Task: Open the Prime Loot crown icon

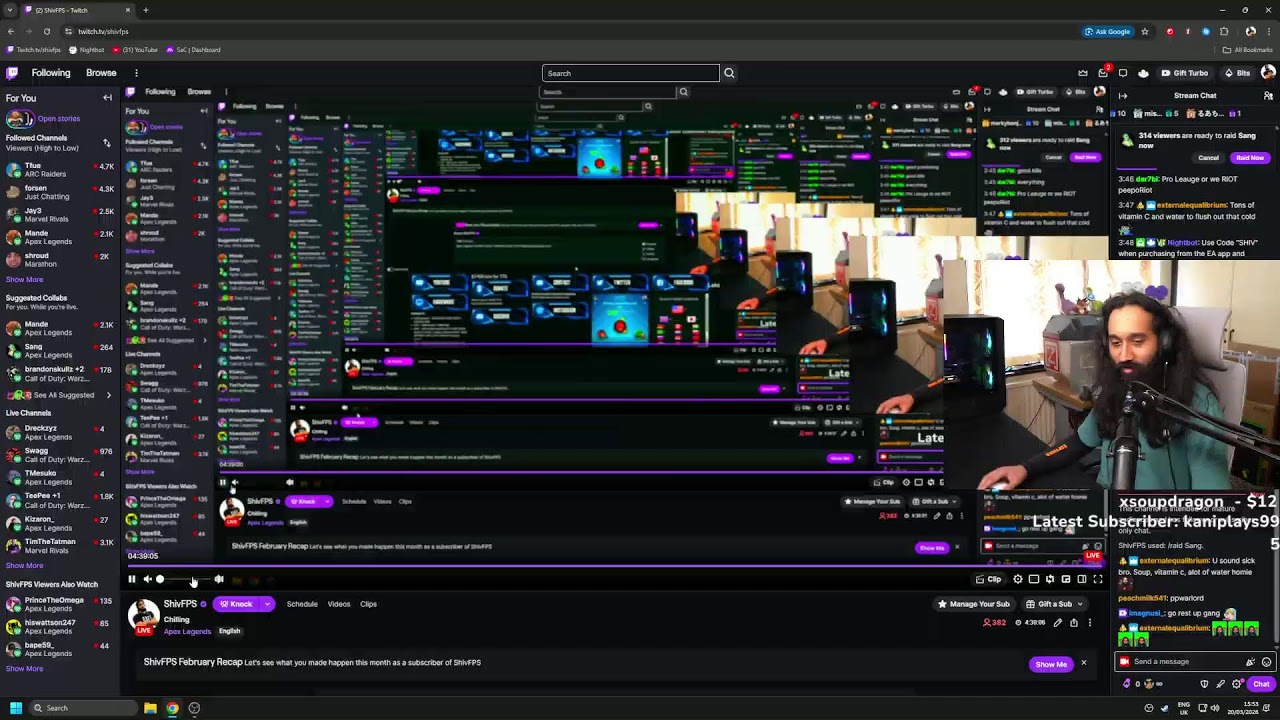Action: coord(1083,73)
